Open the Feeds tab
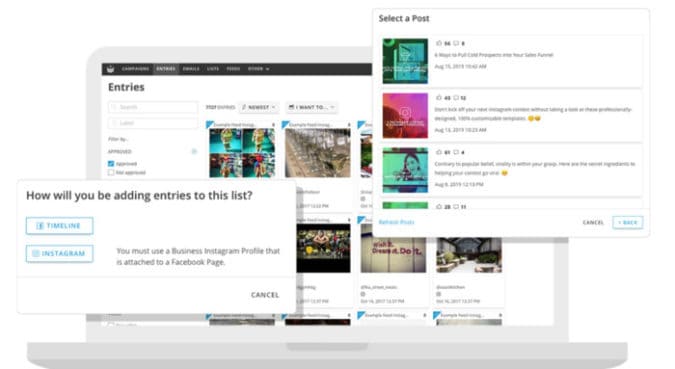Viewport: 675px width, 369px height. point(233,69)
